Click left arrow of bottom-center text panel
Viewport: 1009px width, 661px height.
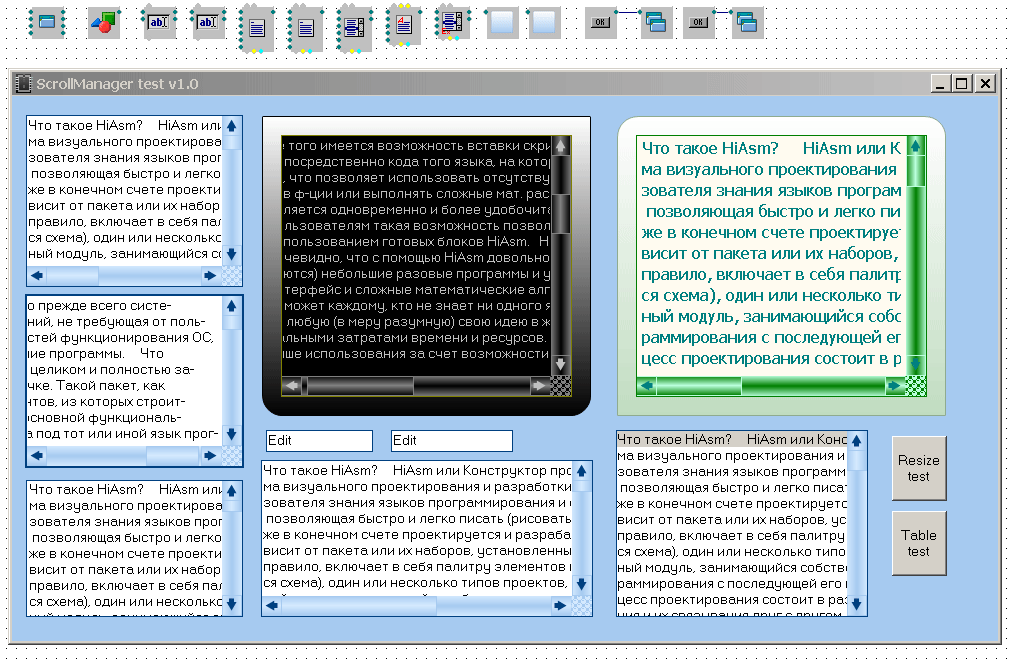272,606
